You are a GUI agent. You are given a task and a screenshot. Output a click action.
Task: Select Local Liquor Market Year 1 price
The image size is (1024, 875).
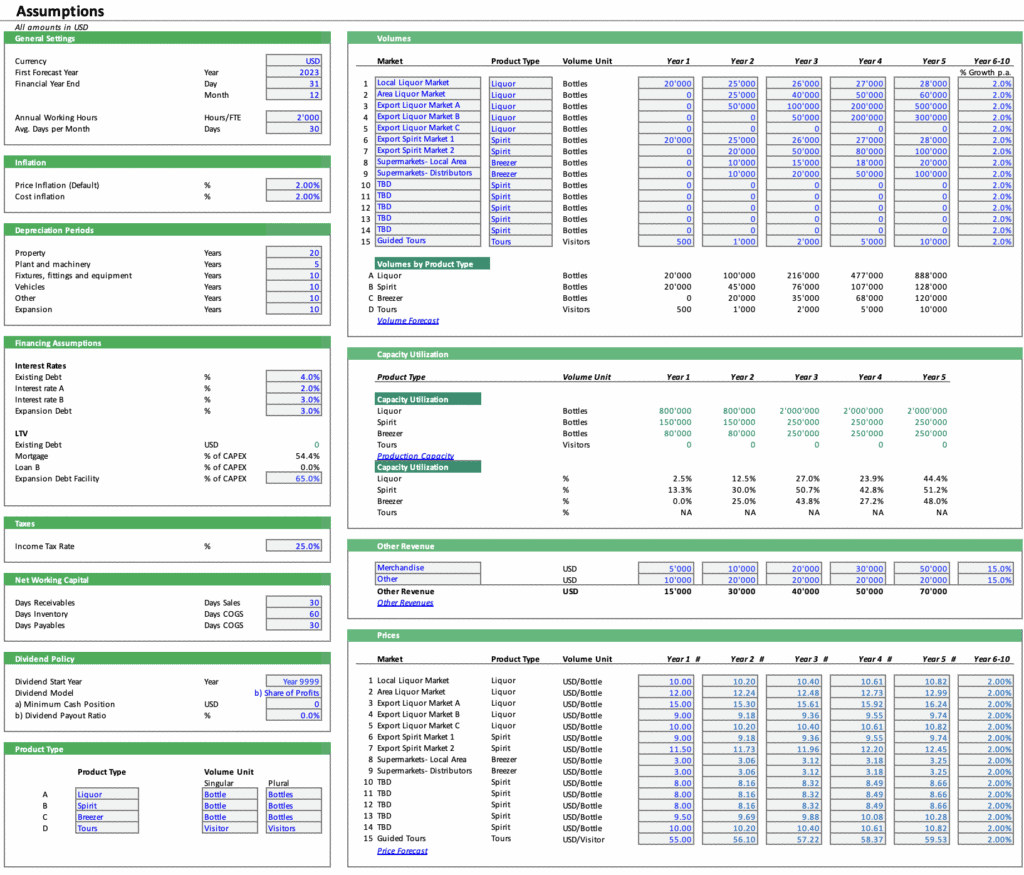pyautogui.click(x=665, y=682)
